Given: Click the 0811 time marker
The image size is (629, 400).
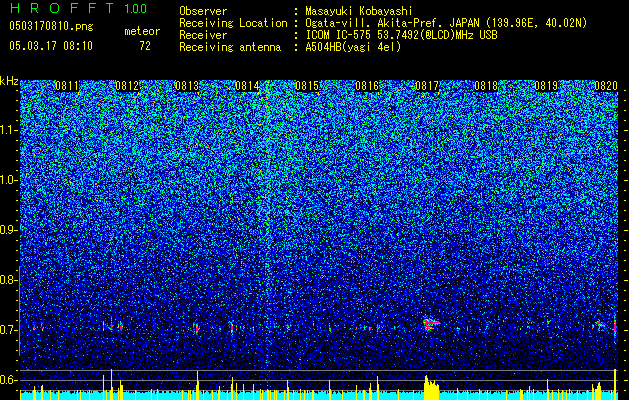Looking at the screenshot, I should tap(67, 86).
